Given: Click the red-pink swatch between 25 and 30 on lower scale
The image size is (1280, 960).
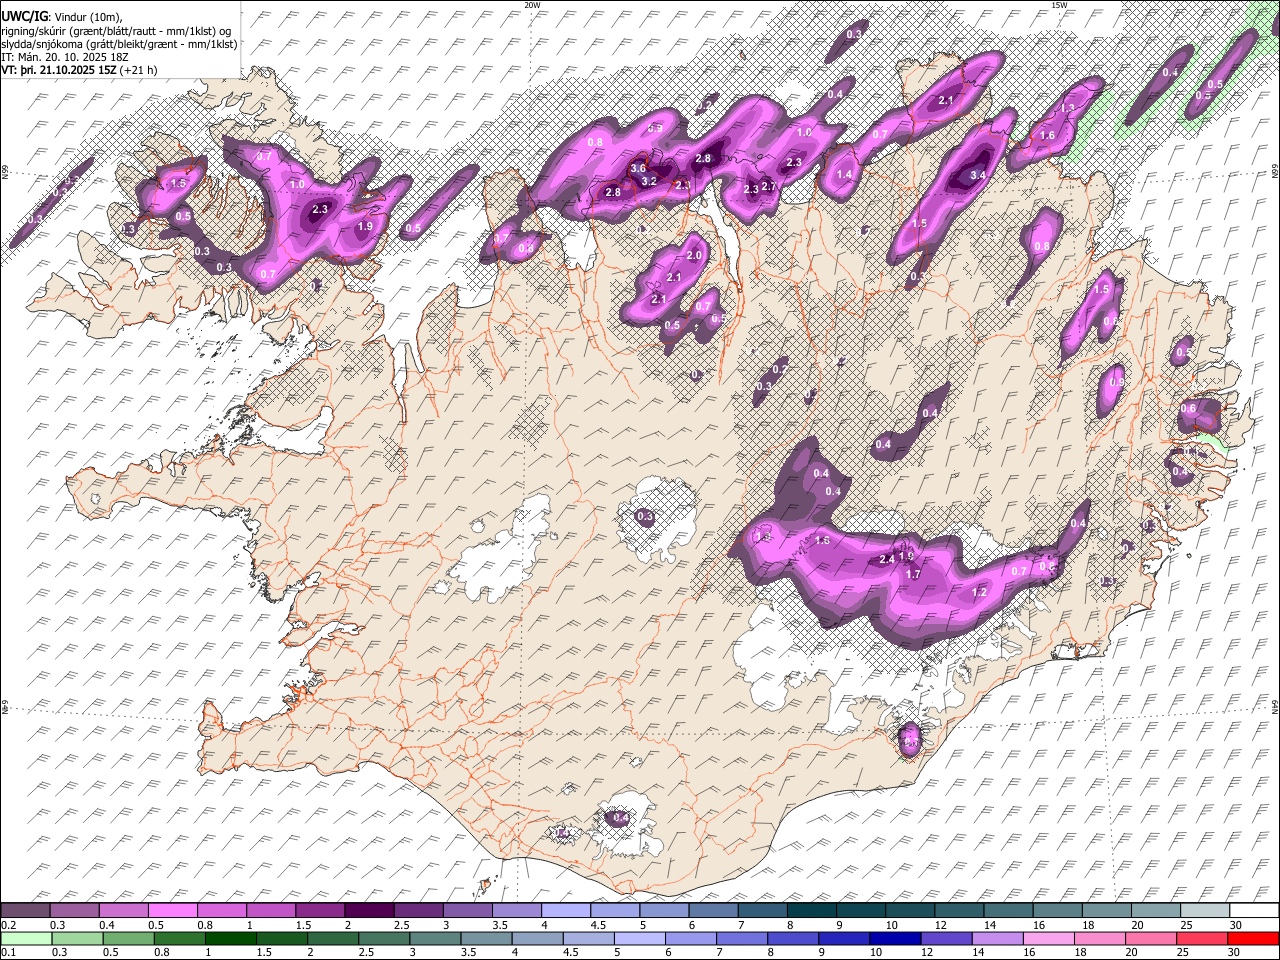Looking at the screenshot, I should [x=1204, y=939].
